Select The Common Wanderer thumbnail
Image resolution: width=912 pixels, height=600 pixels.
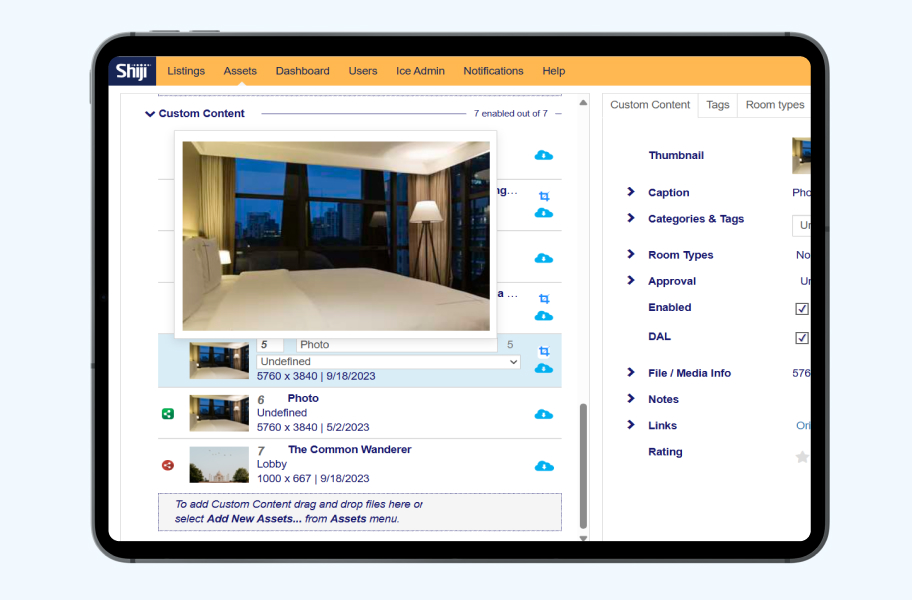[219, 465]
